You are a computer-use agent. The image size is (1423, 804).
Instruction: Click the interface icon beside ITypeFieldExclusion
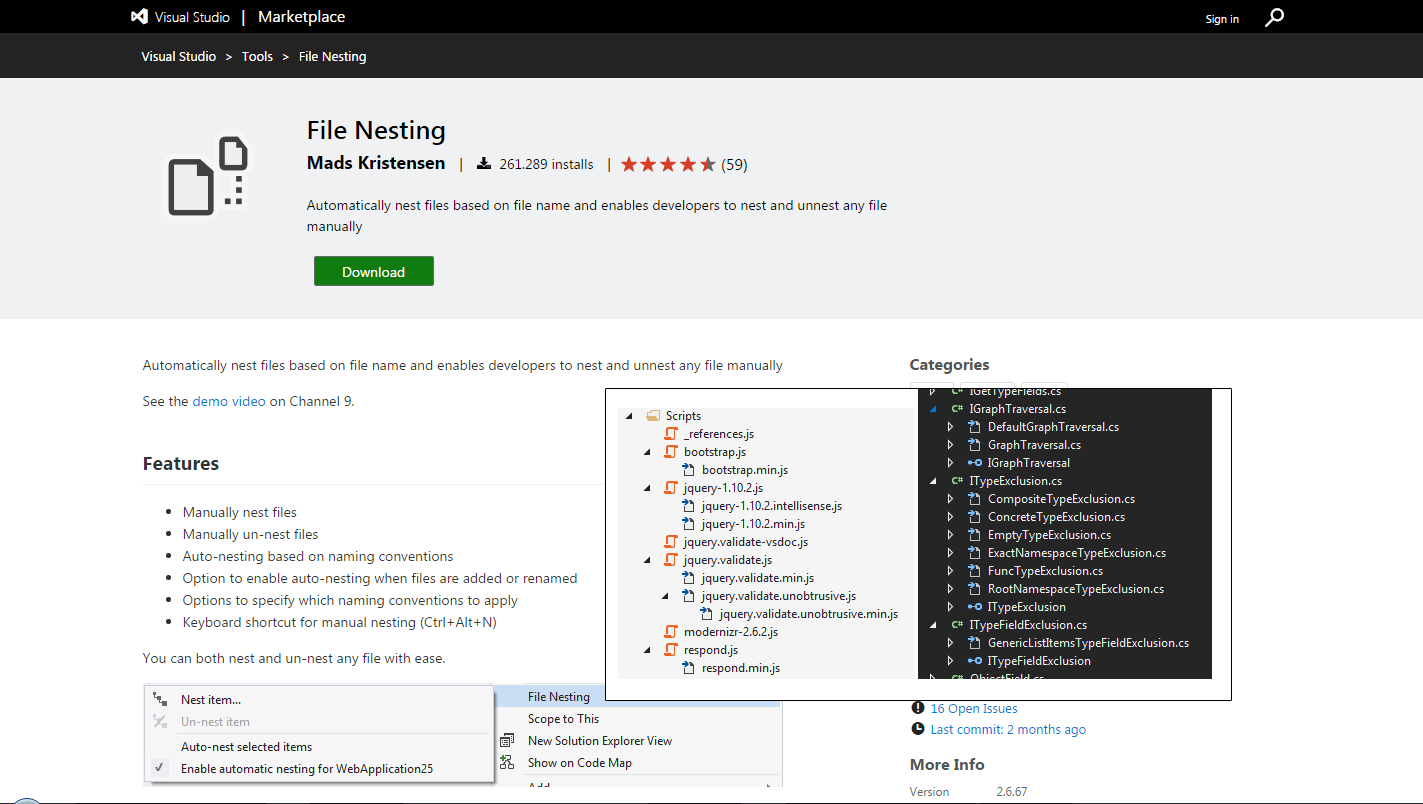click(975, 661)
